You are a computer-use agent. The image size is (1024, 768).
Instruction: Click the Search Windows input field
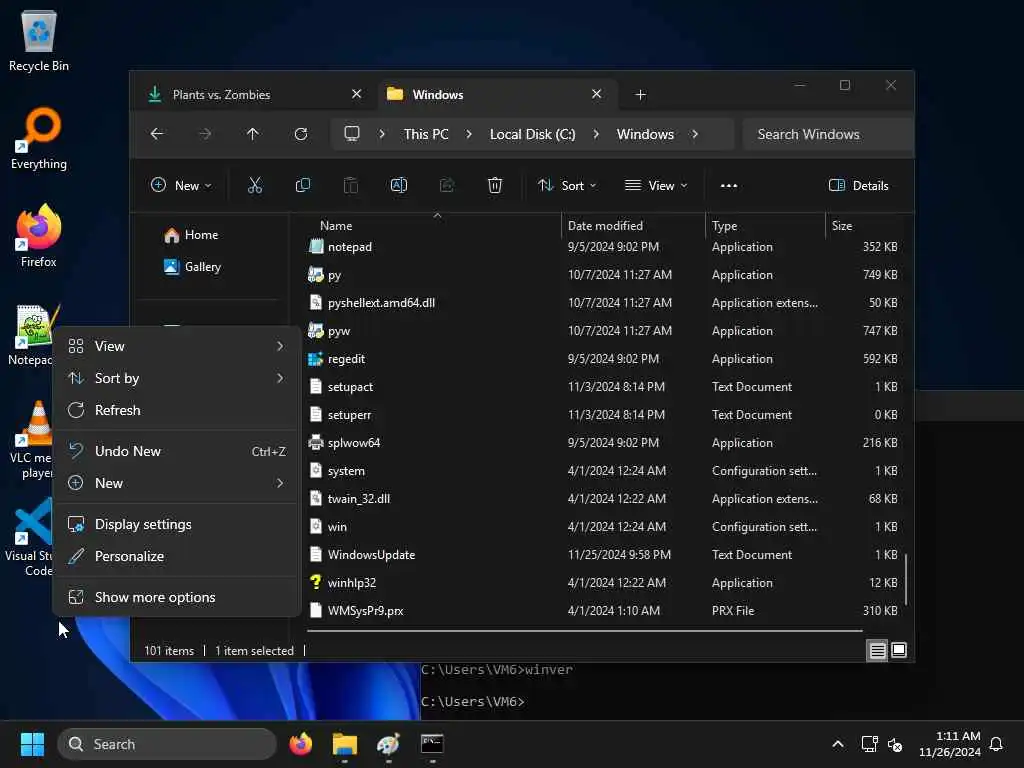coord(827,134)
